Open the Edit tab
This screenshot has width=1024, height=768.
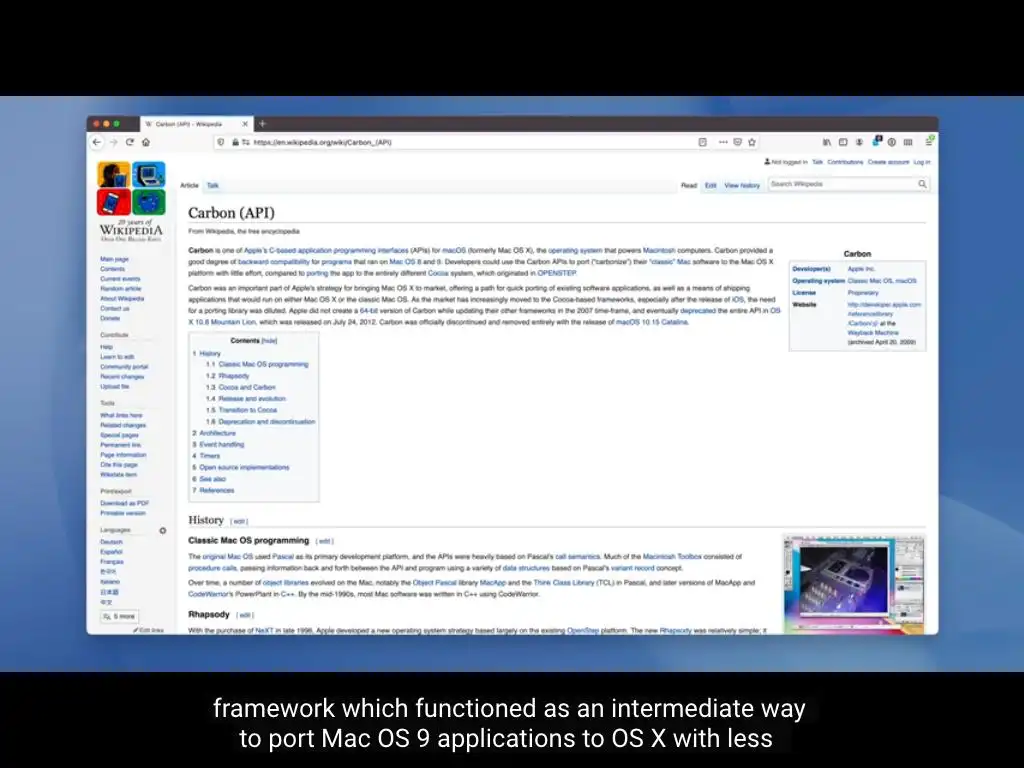[x=711, y=185]
